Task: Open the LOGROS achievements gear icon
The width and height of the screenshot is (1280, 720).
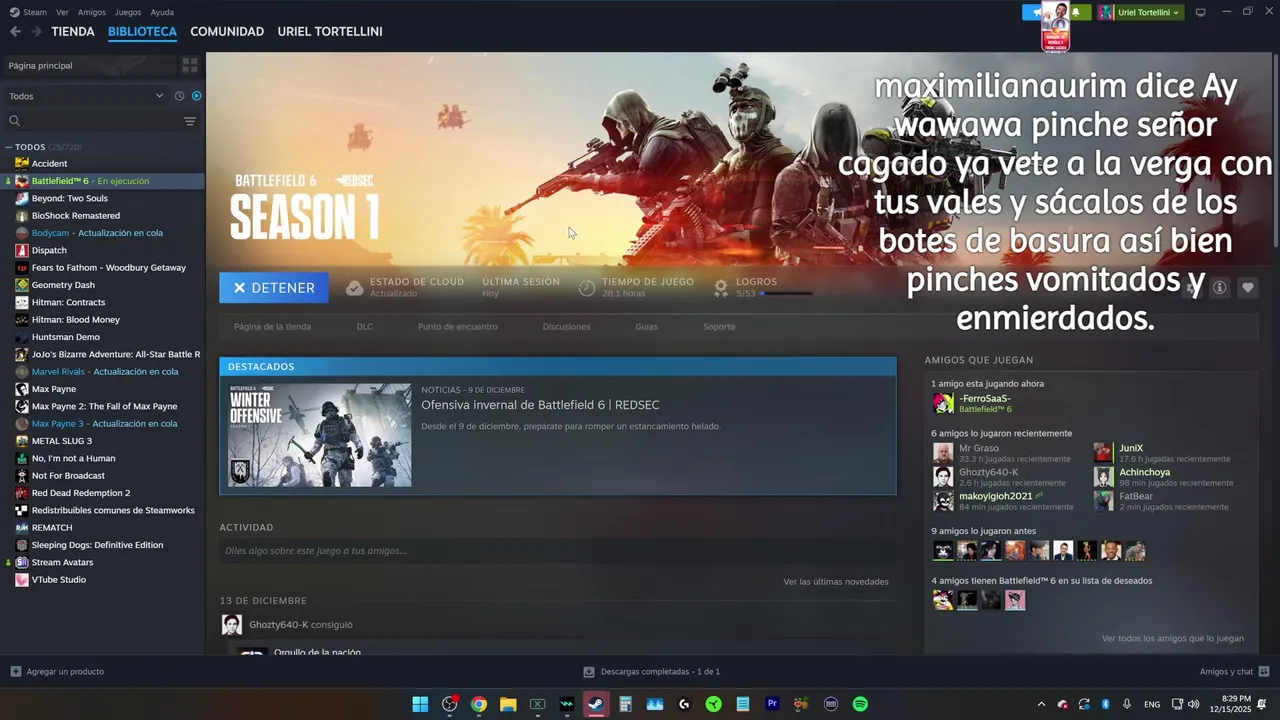Action: [720, 288]
